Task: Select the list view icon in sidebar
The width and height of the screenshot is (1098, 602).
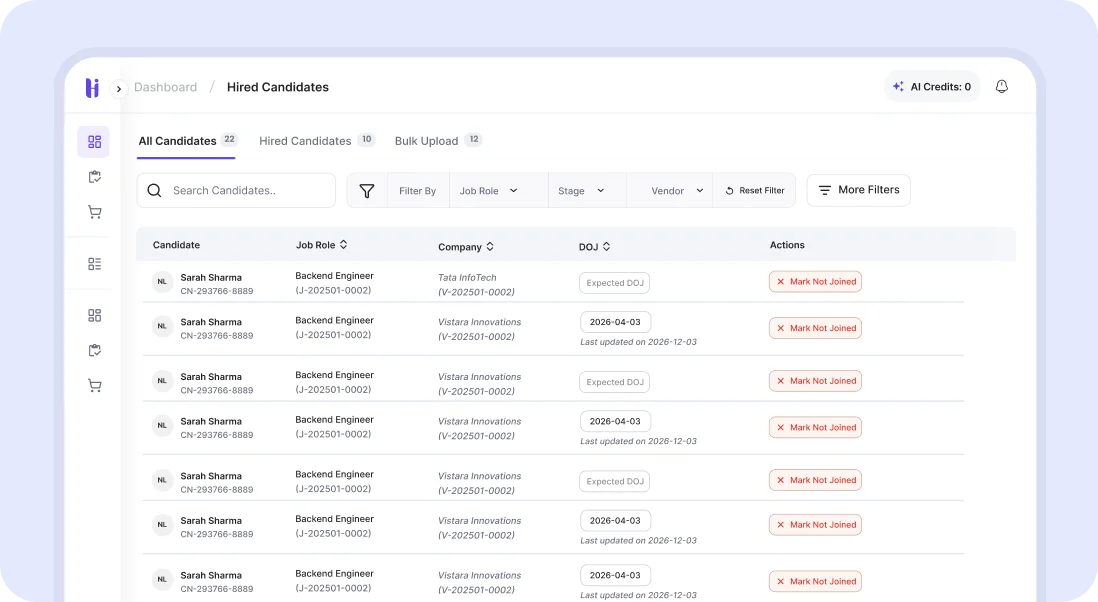Action: (94, 263)
